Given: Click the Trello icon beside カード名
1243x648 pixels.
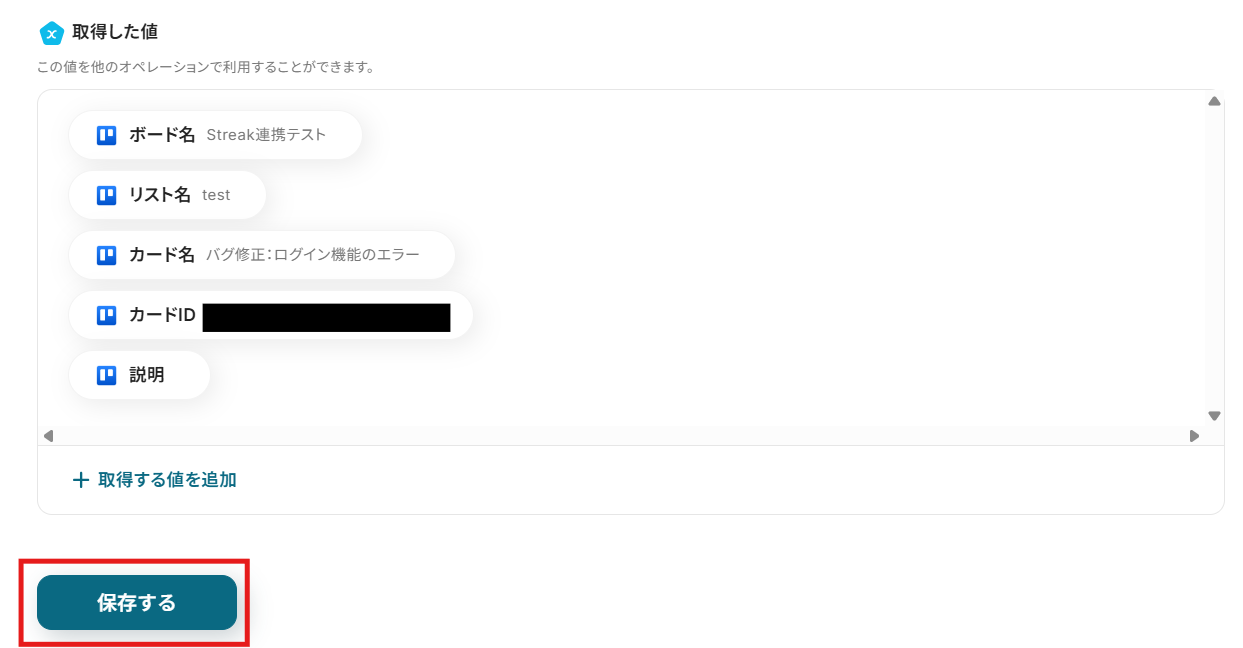Looking at the screenshot, I should click(x=106, y=255).
